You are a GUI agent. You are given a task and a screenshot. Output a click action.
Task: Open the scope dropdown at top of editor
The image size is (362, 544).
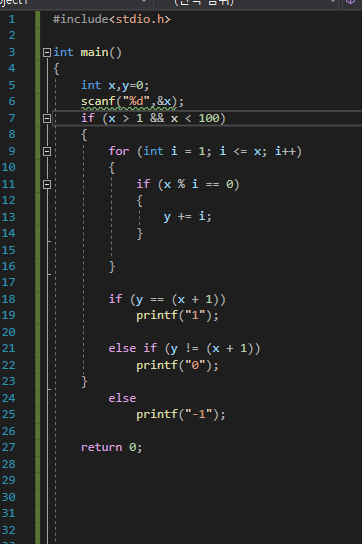click(246, 3)
